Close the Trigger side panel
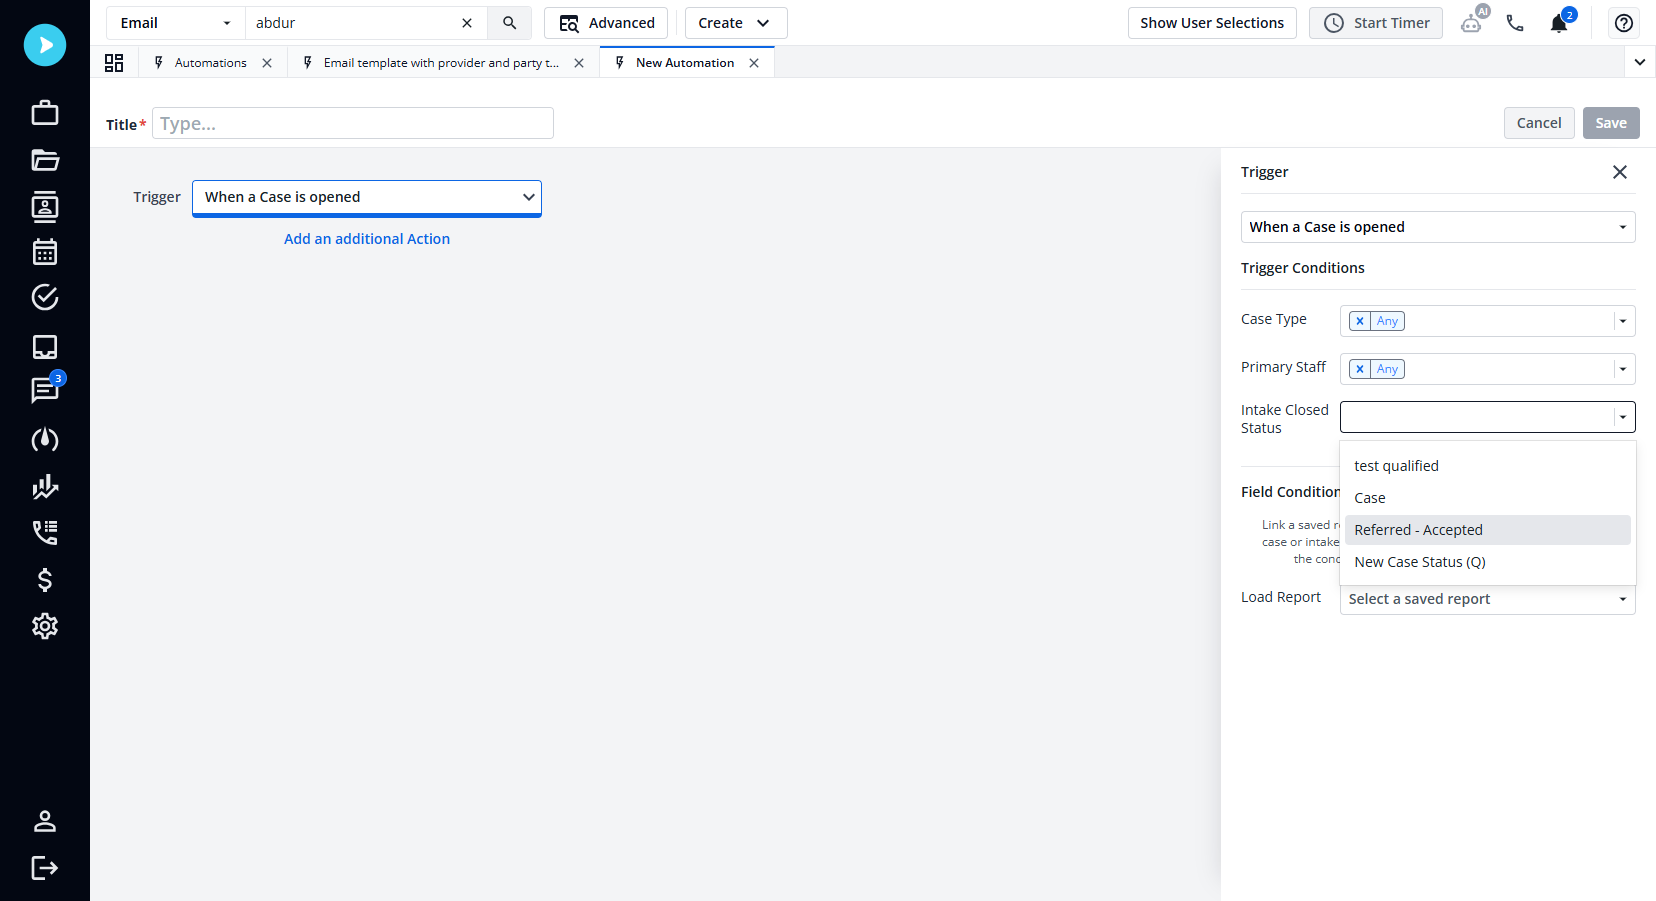Viewport: 1656px width, 901px height. [x=1620, y=172]
